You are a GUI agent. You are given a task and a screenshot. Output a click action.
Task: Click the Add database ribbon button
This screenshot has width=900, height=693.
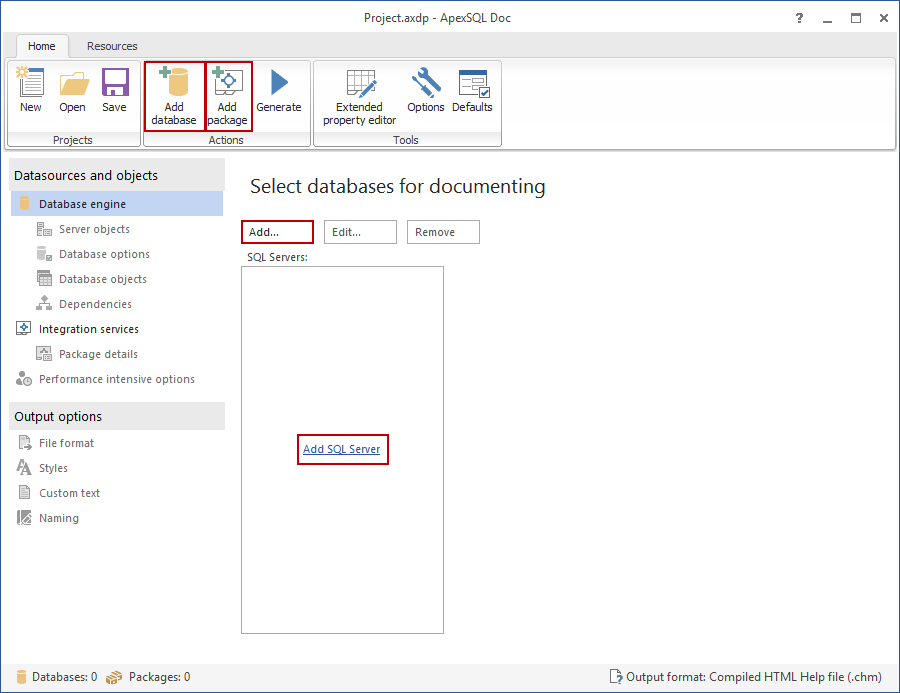[174, 96]
